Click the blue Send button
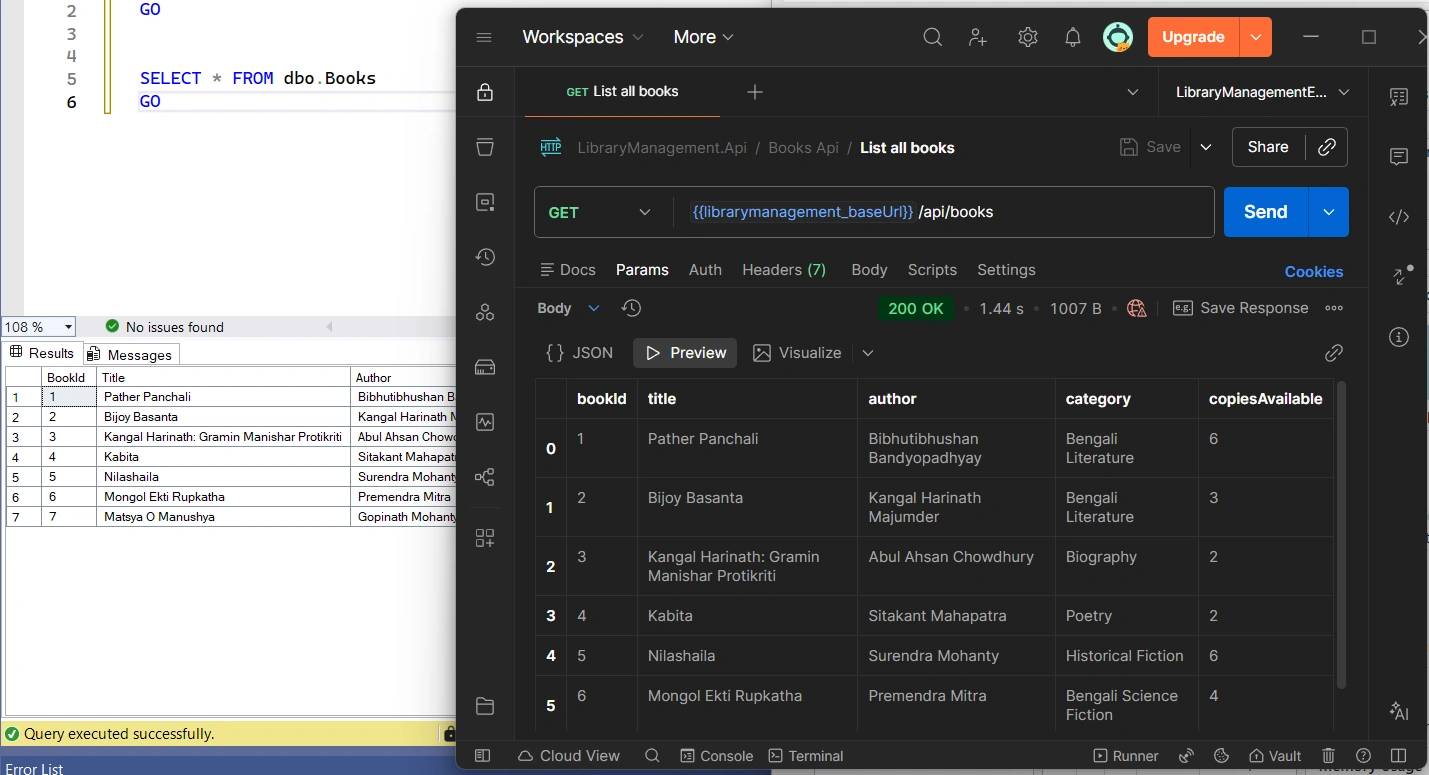The image size is (1429, 775). [x=1266, y=212]
